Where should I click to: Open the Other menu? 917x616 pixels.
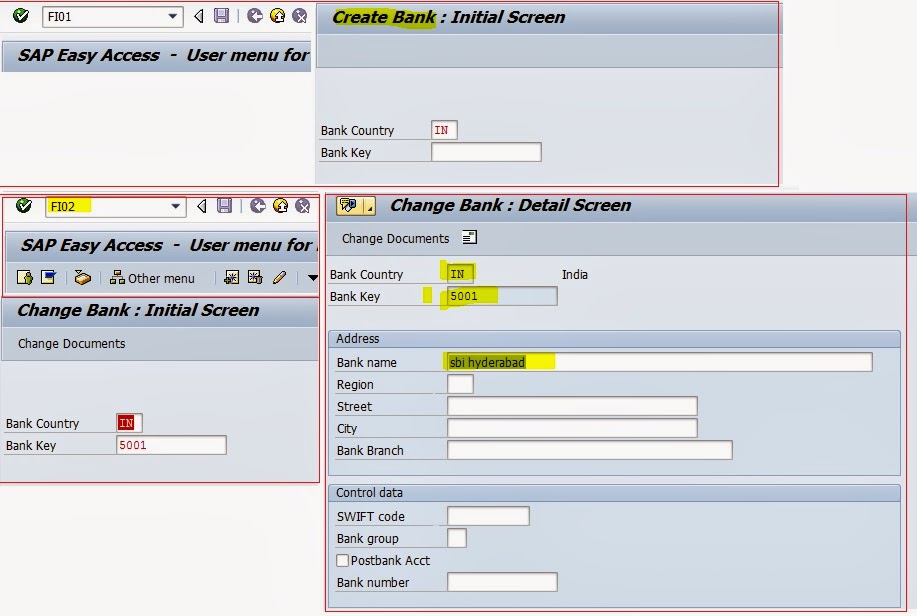(150, 278)
